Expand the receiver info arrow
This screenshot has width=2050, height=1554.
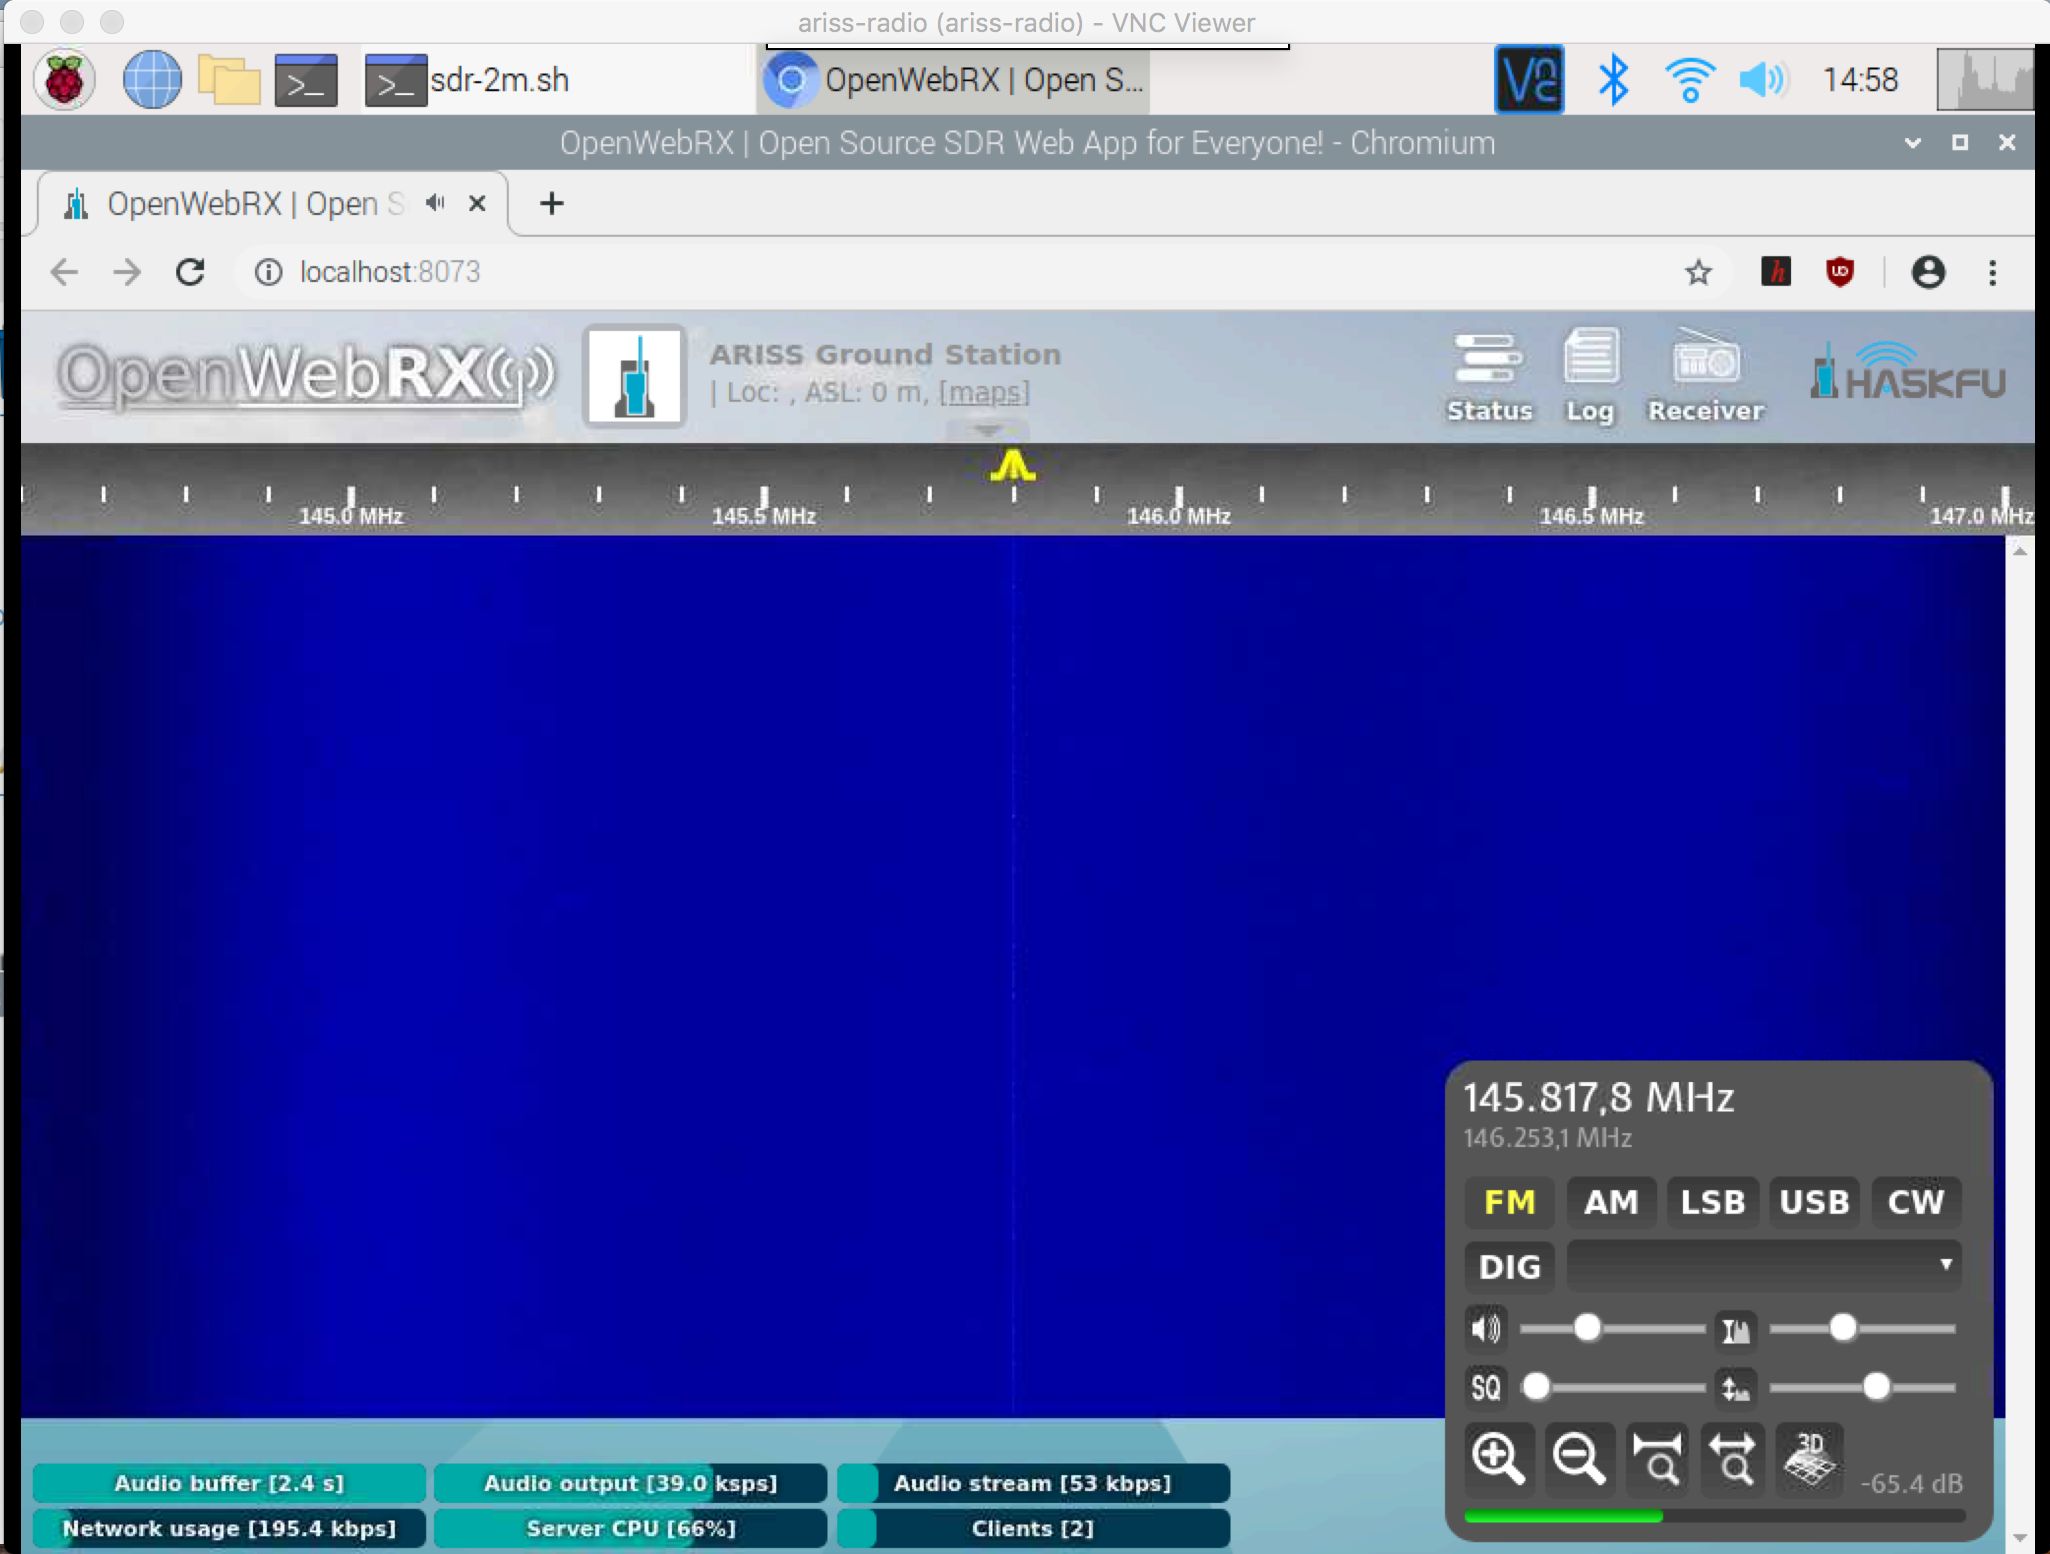[988, 430]
